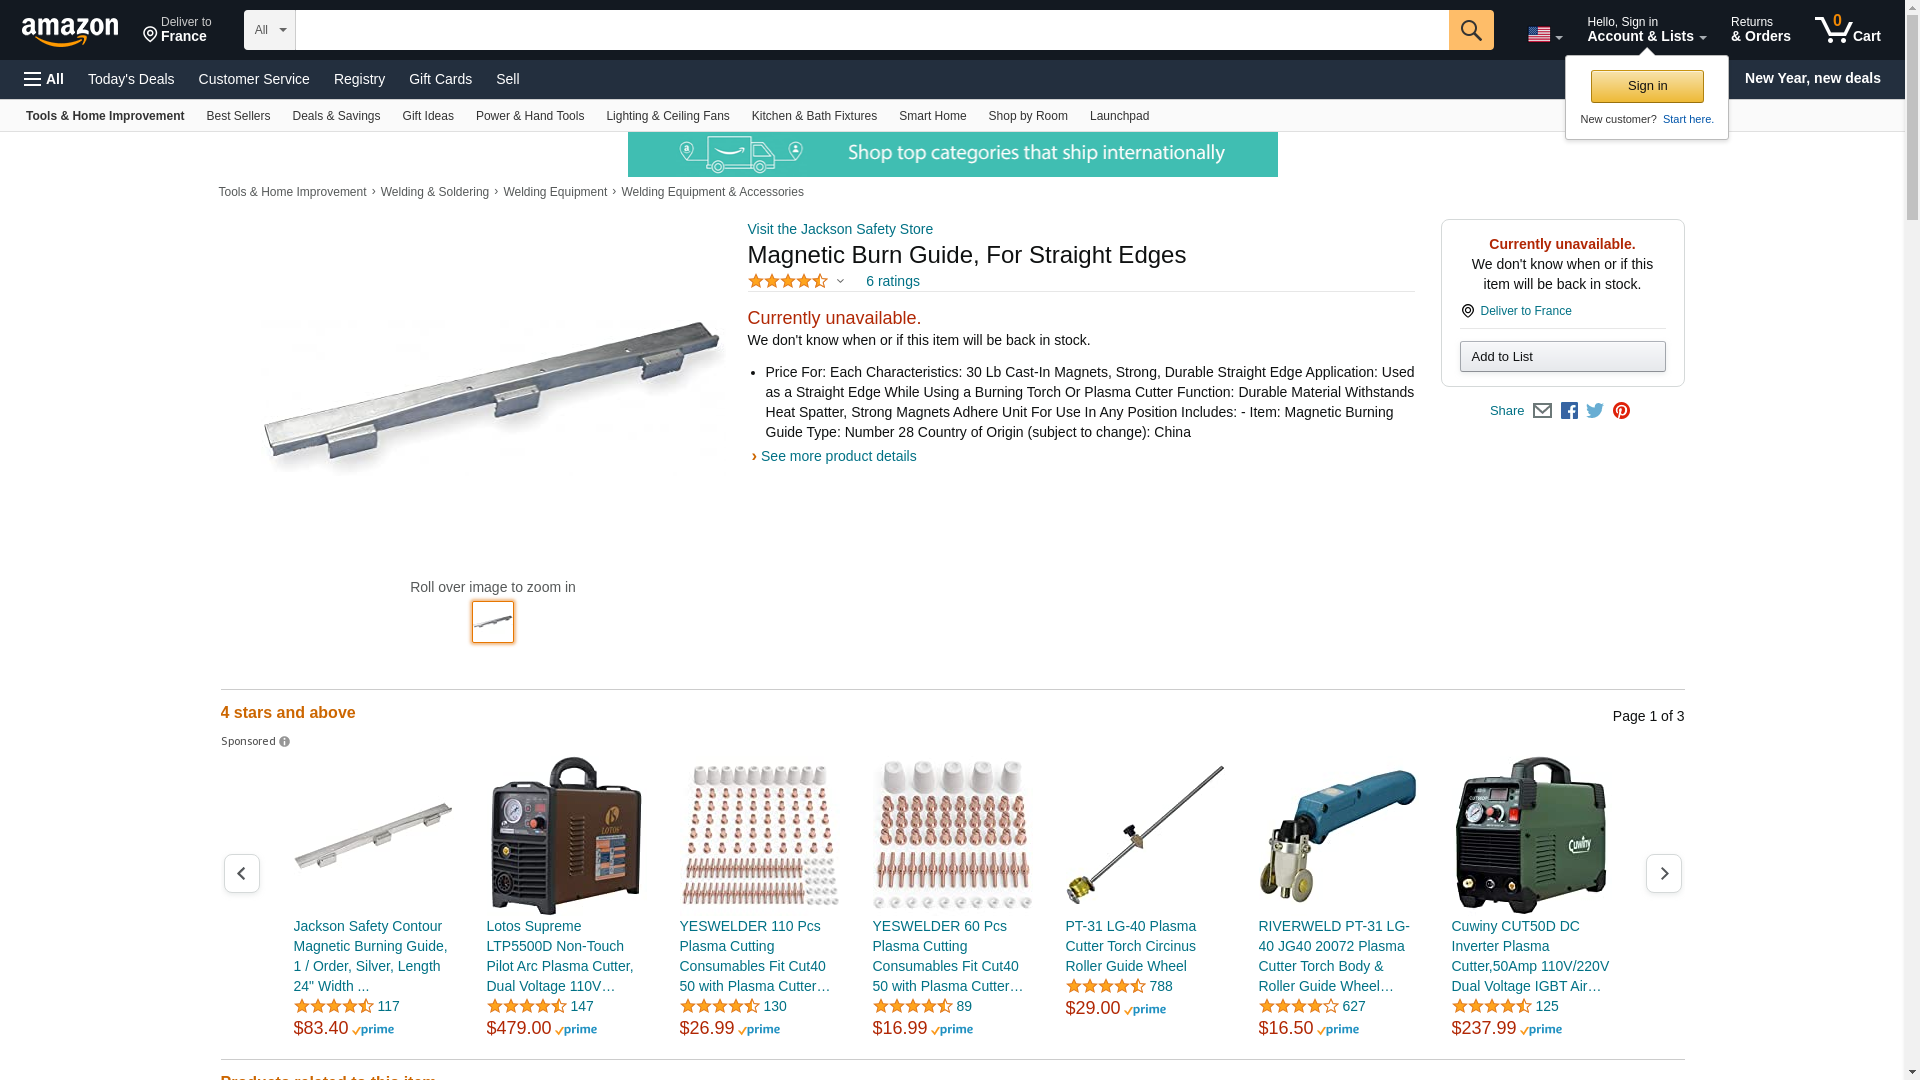Screen dimensions: 1920x1080
Task: Open the language flag dropdown
Action: [x=1545, y=35]
